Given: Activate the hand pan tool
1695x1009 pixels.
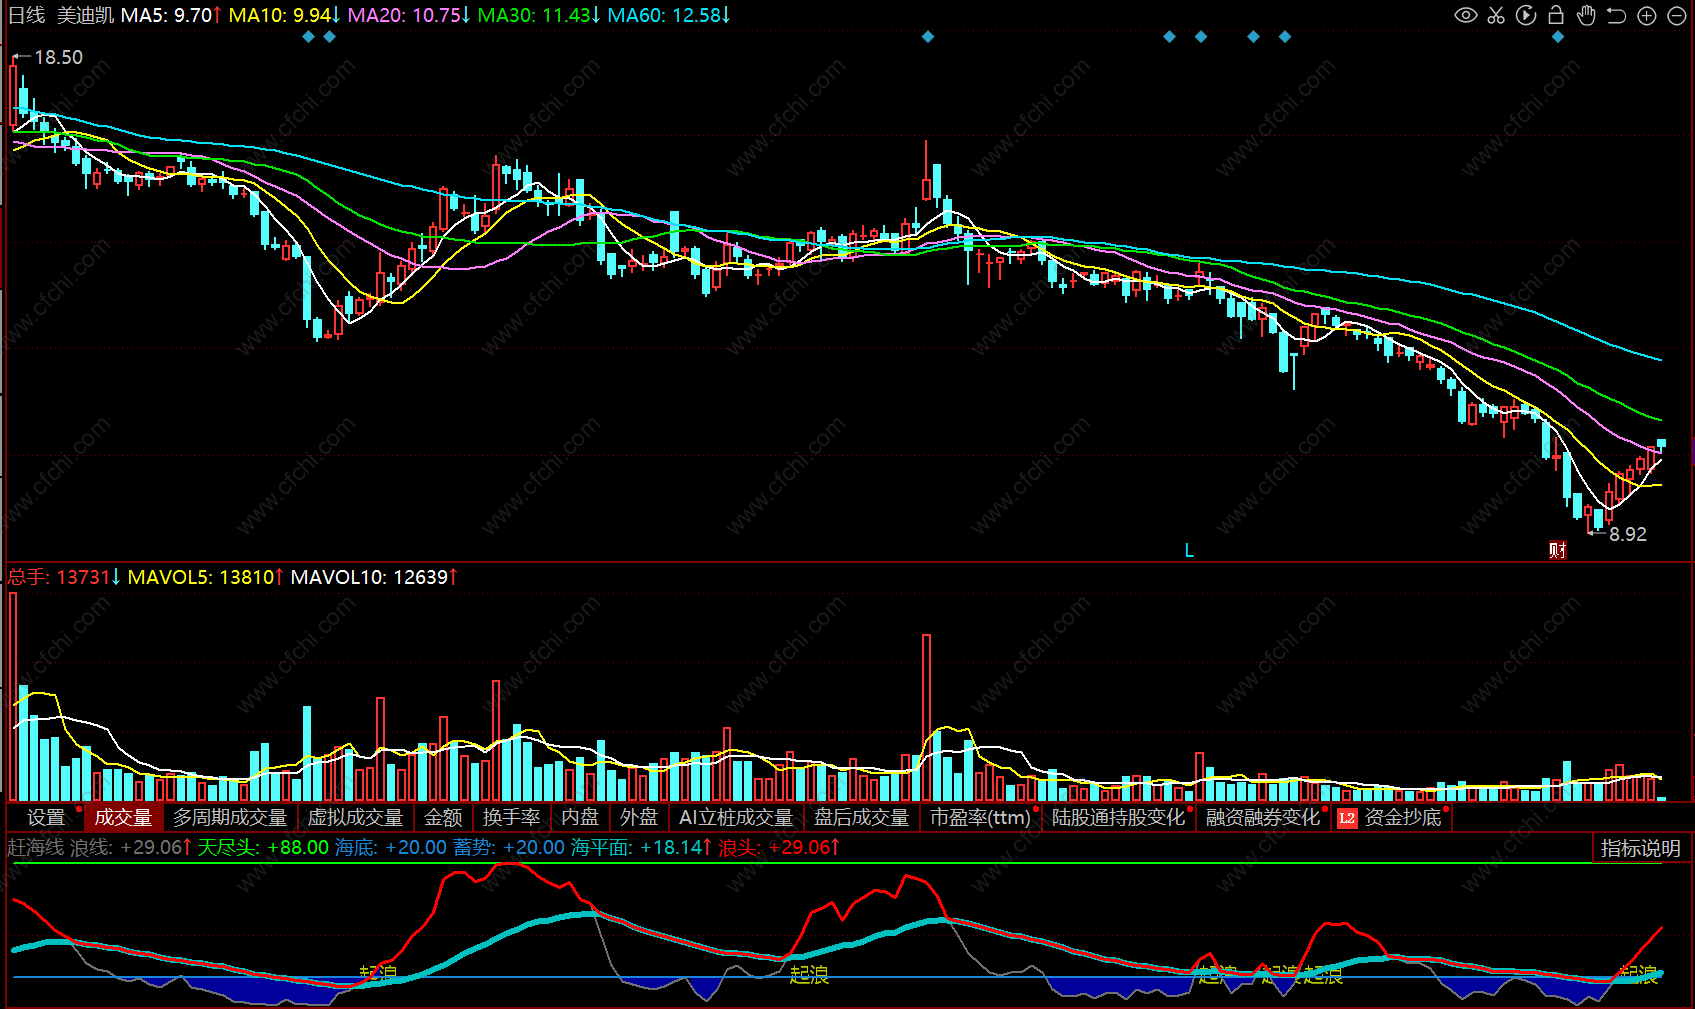Looking at the screenshot, I should (1586, 15).
